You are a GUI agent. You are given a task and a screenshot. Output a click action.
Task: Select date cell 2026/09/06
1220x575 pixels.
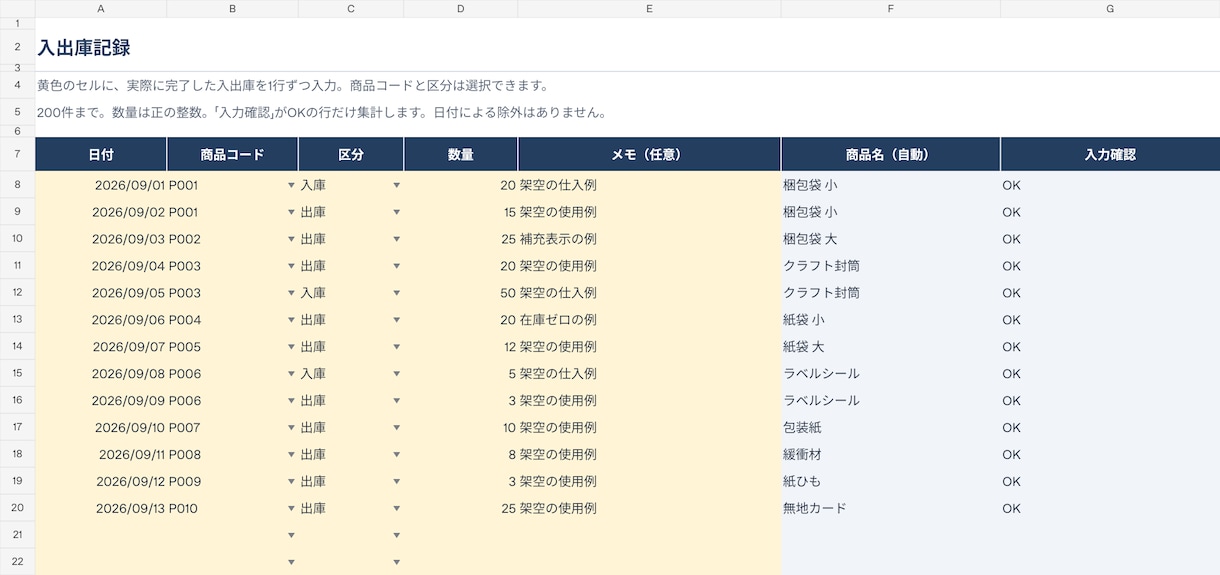pyautogui.click(x=101, y=320)
